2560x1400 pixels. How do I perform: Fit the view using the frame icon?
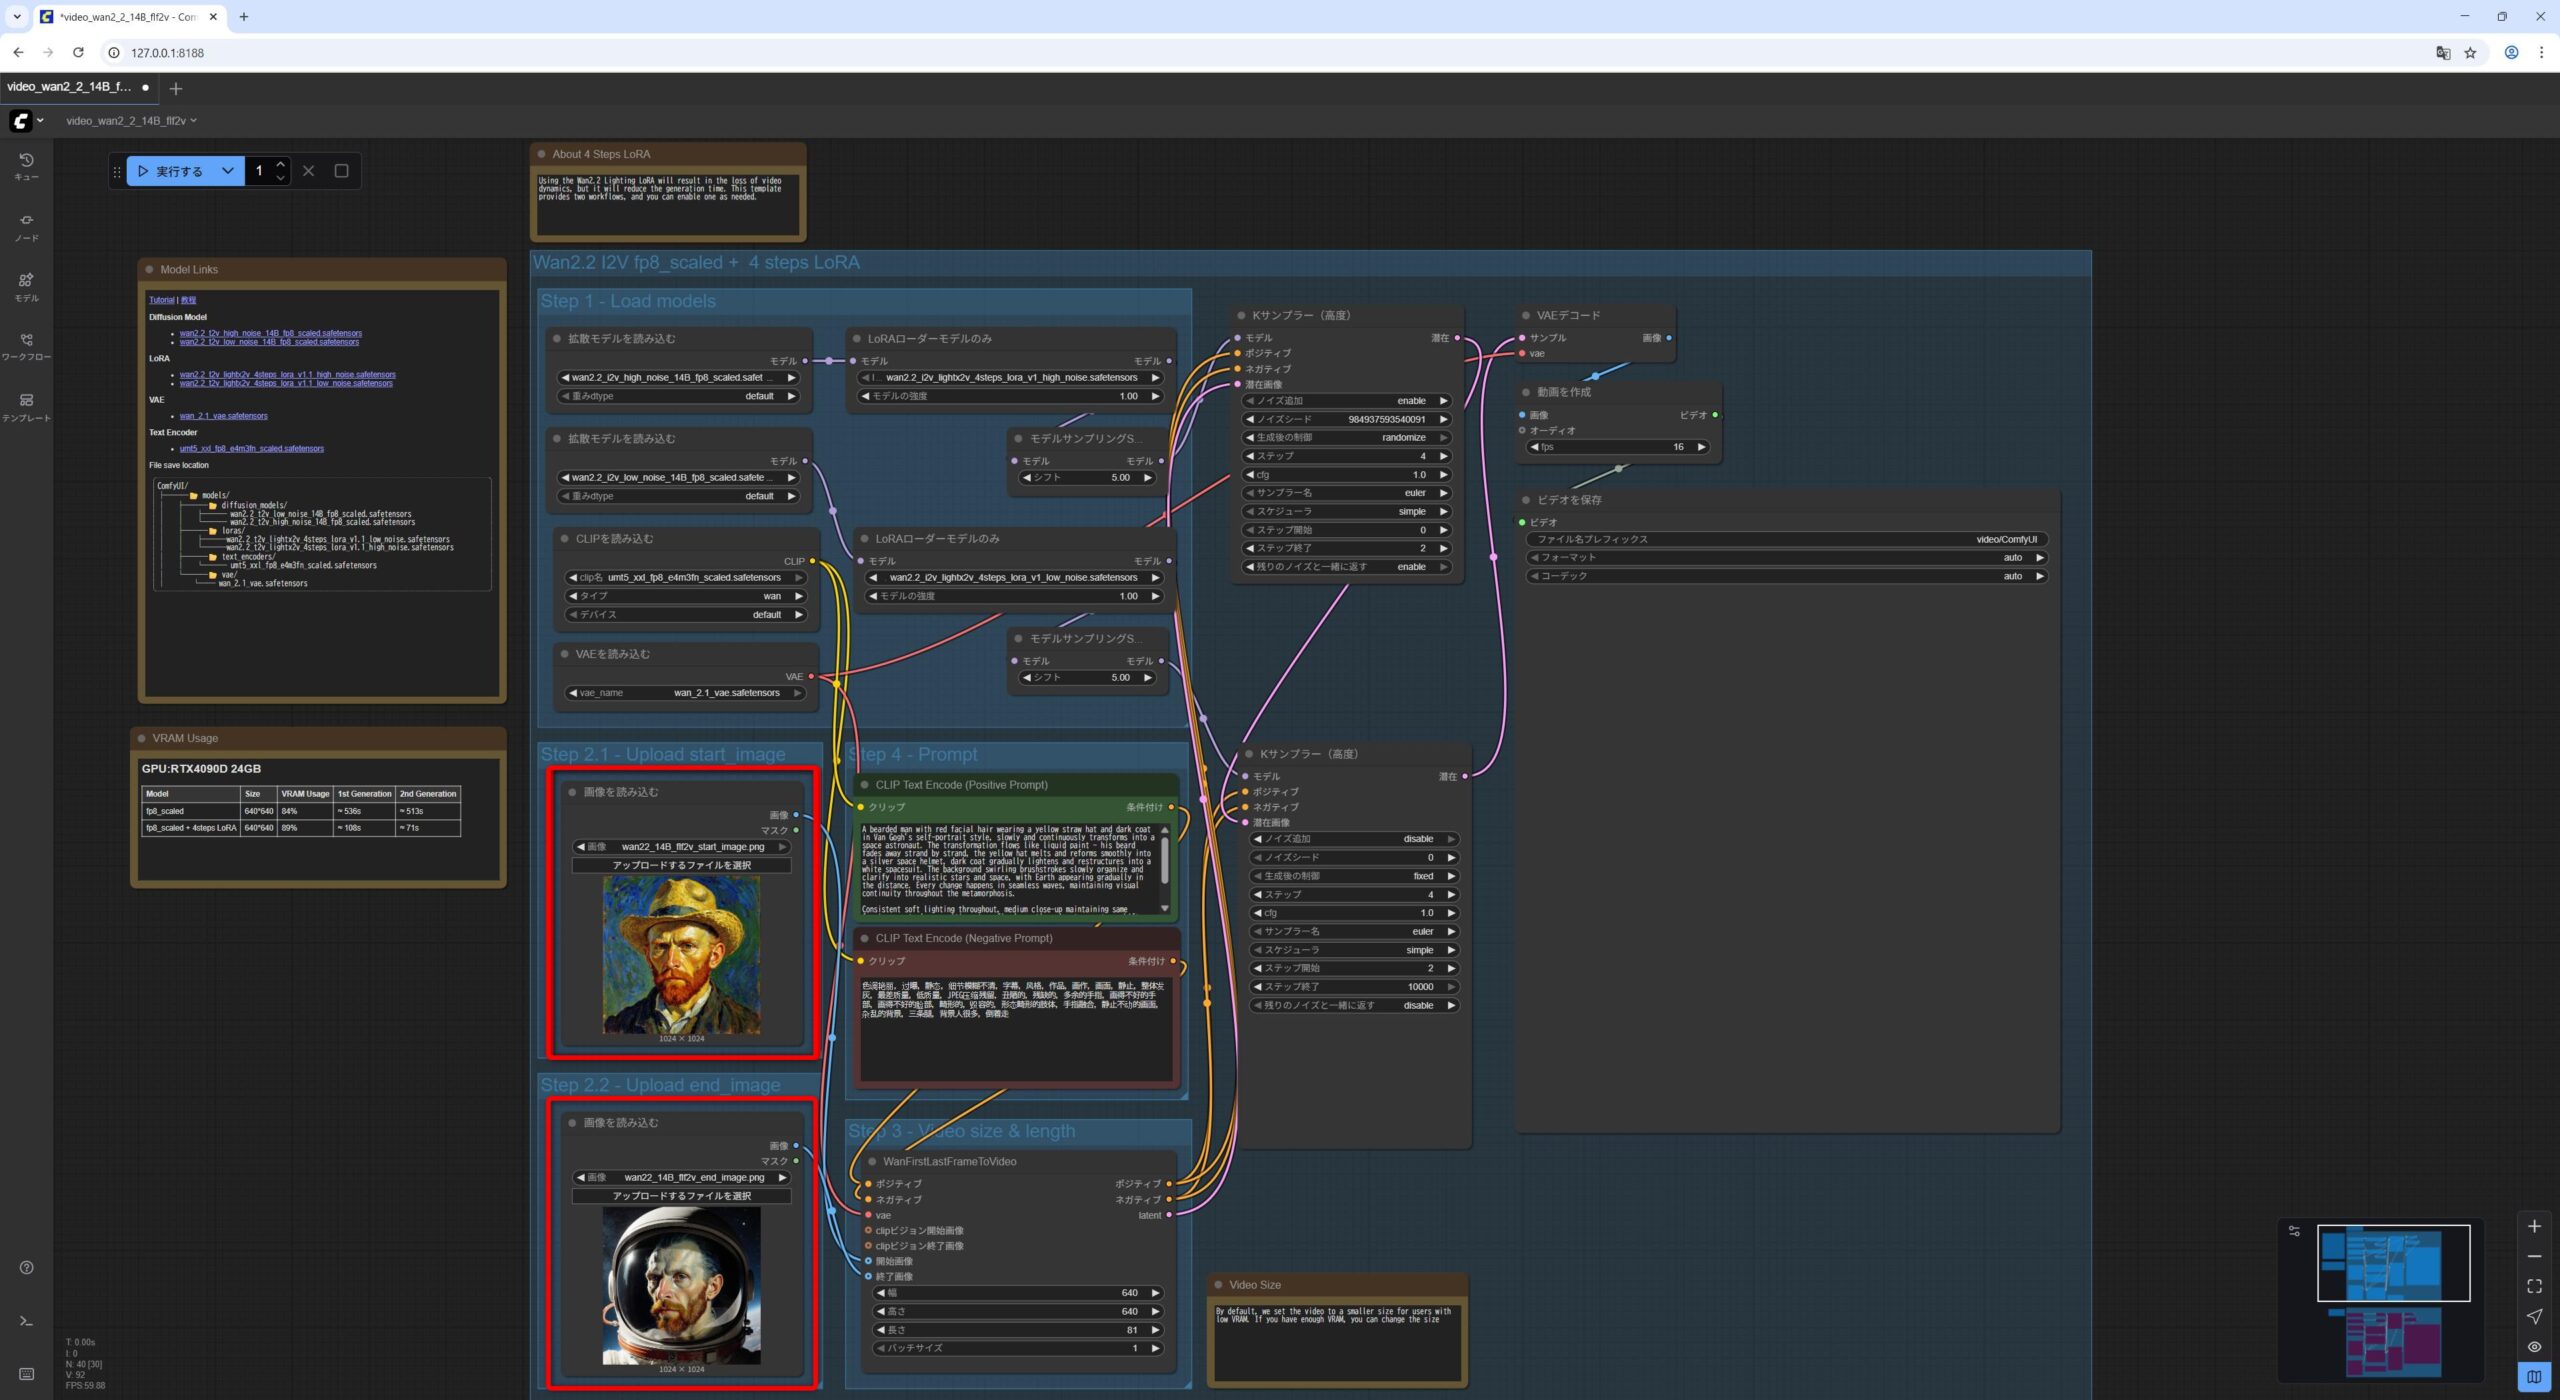[2534, 1286]
